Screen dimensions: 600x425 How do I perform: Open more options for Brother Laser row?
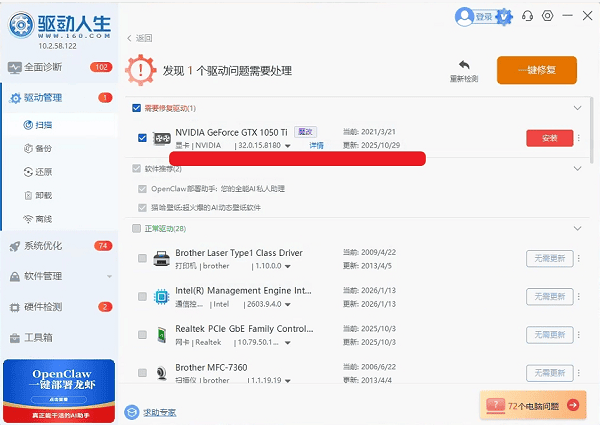pyautogui.click(x=579, y=259)
